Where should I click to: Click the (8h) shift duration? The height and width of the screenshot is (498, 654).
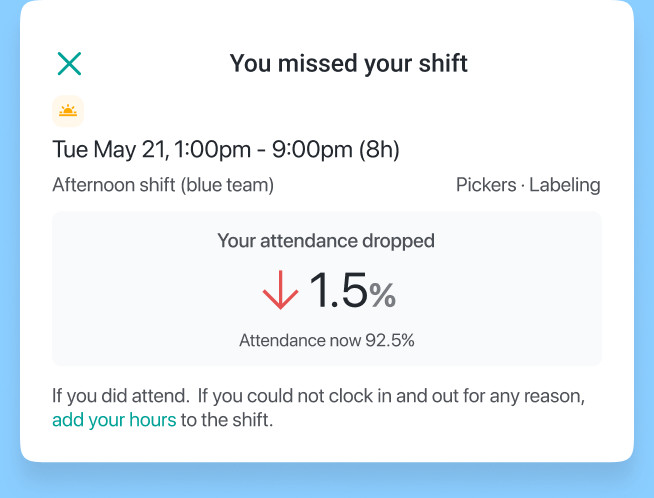379,151
